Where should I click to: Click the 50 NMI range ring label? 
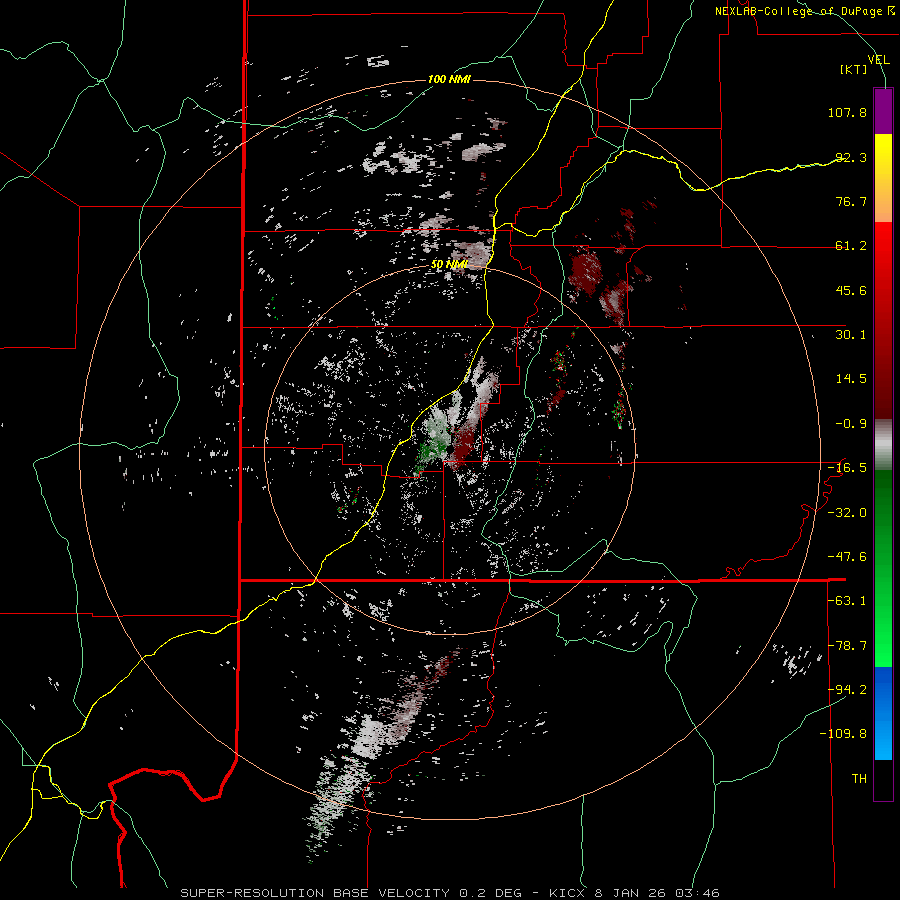[x=449, y=264]
